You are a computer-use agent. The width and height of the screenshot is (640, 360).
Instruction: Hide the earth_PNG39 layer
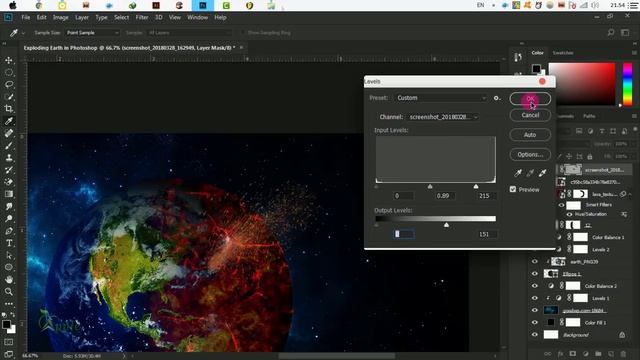coord(535,262)
